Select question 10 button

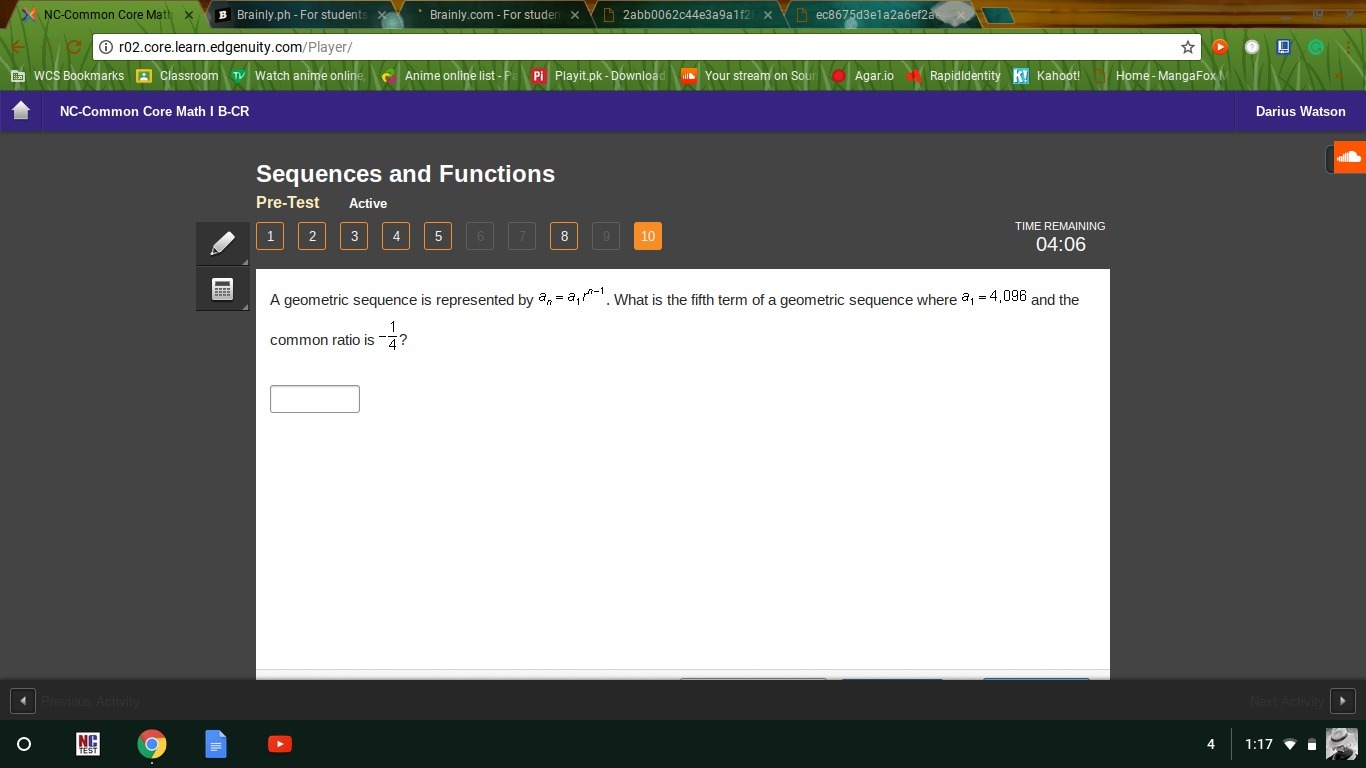point(648,236)
